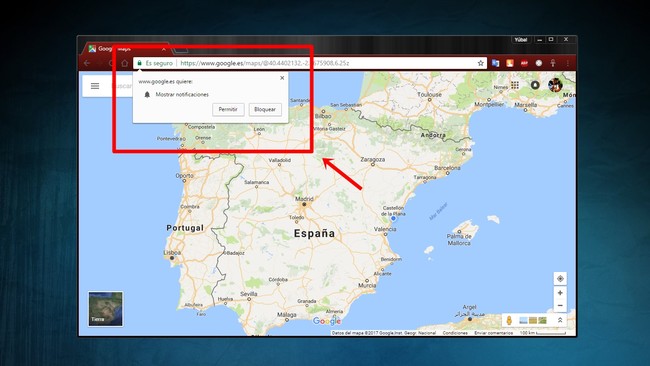Close the notification permission popup
The width and height of the screenshot is (650, 366).
(282, 78)
